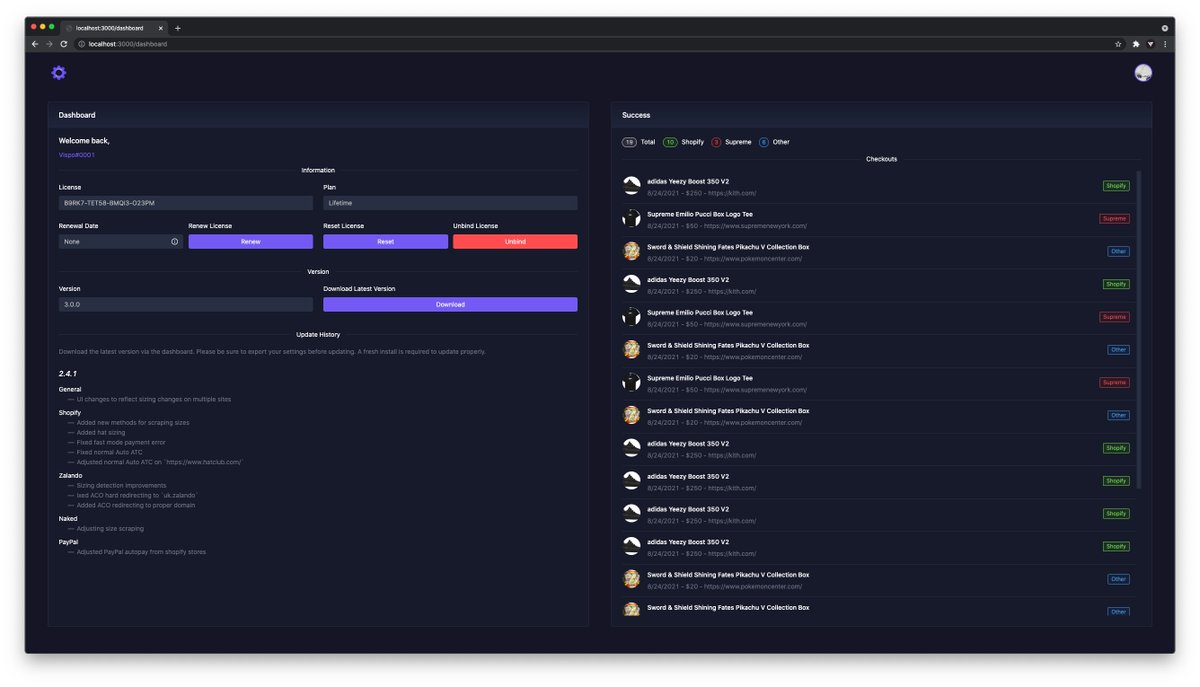Viewport: 1200px width, 687px height.
Task: Open a new browser tab with plus
Action: pyautogui.click(x=178, y=28)
